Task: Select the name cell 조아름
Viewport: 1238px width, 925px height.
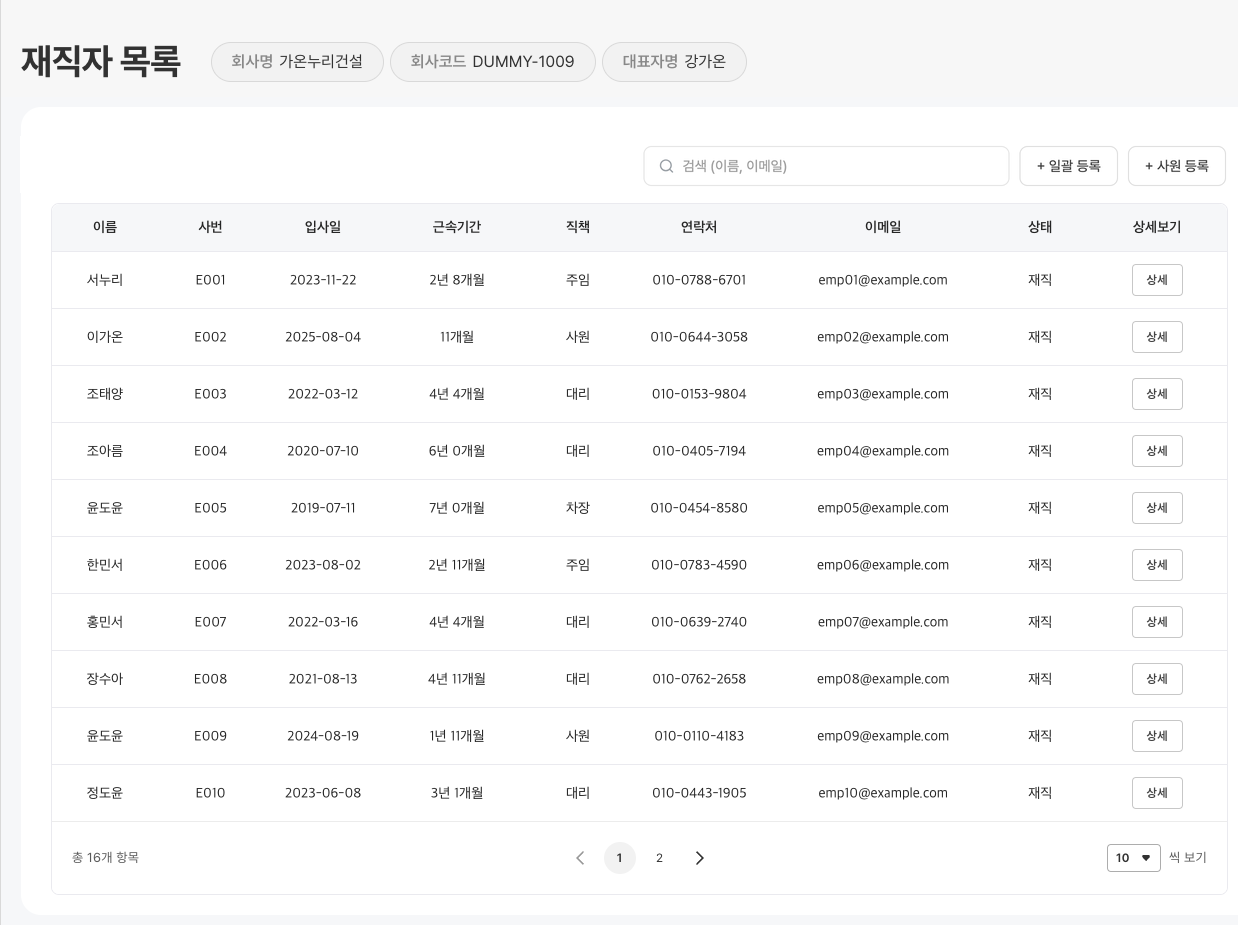Action: point(105,451)
